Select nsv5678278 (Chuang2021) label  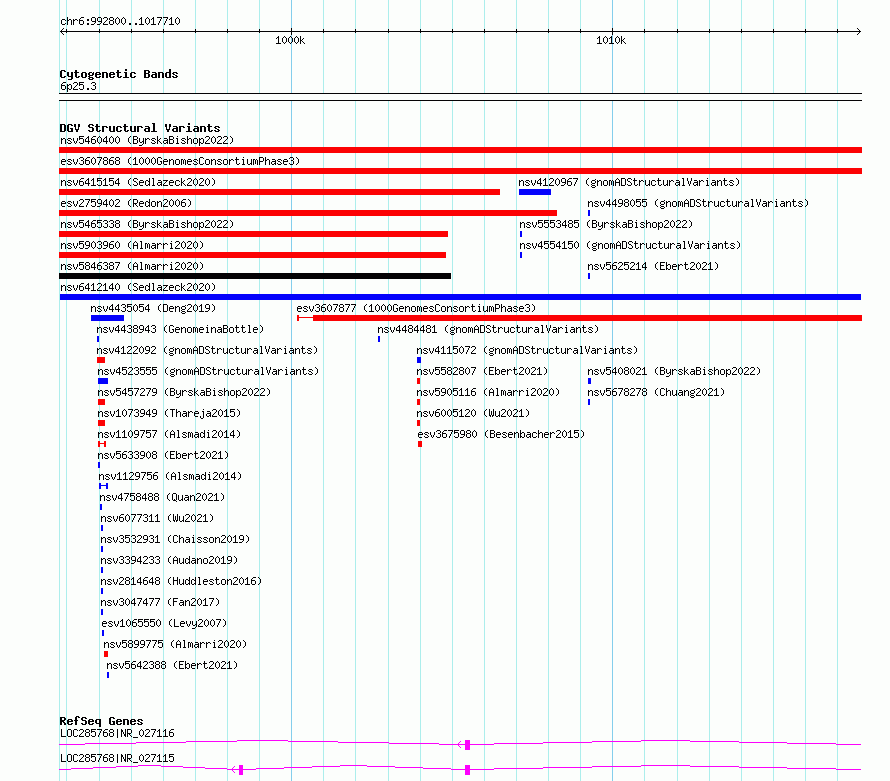click(656, 392)
